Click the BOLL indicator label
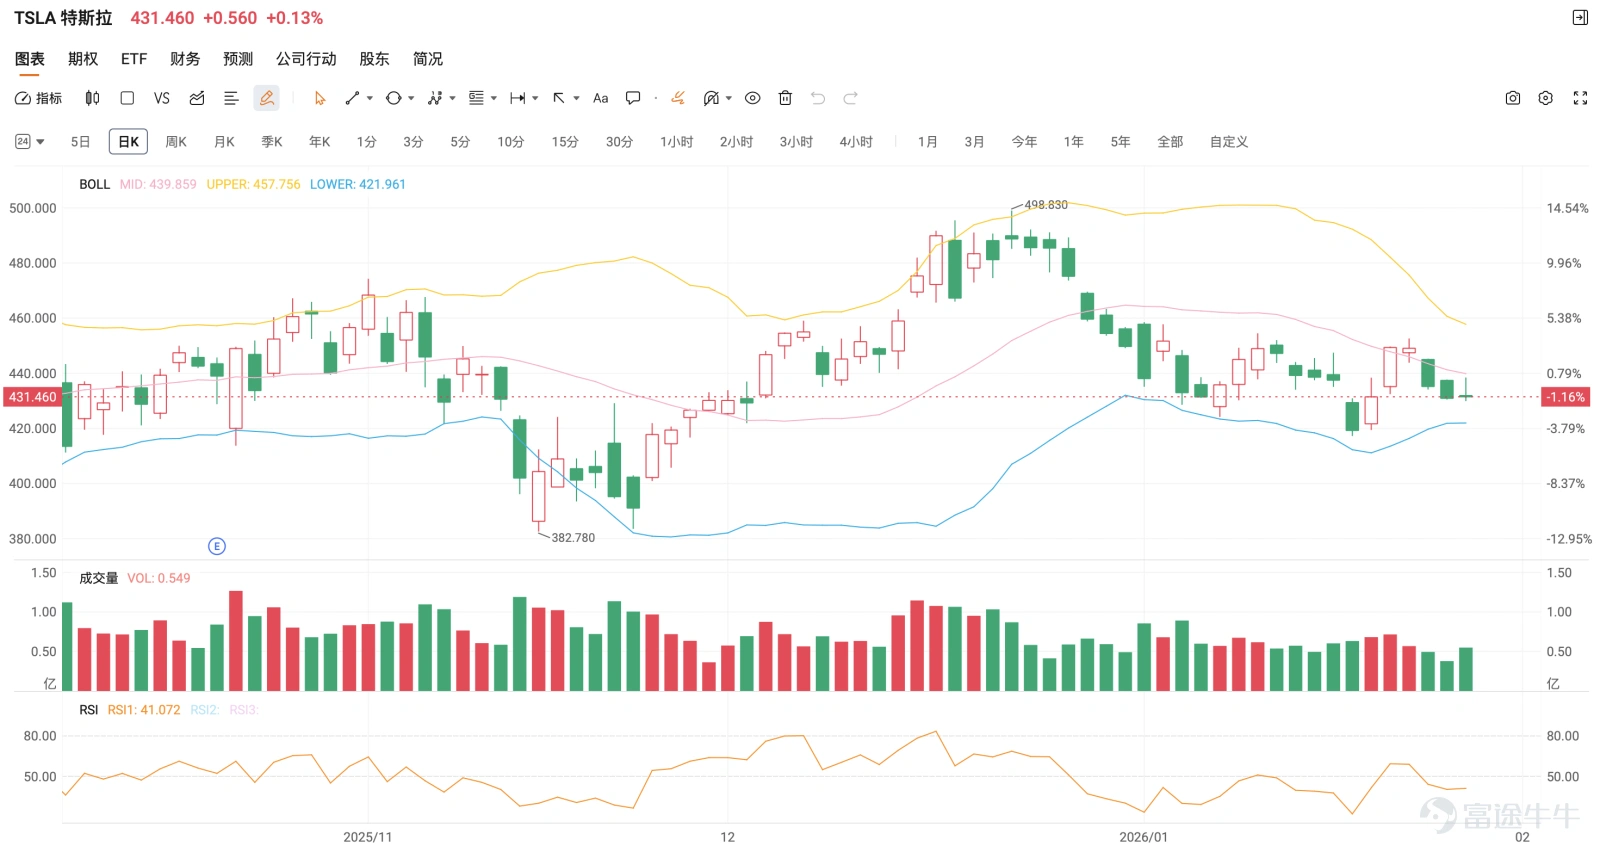This screenshot has height=852, width=1600. tap(94, 184)
